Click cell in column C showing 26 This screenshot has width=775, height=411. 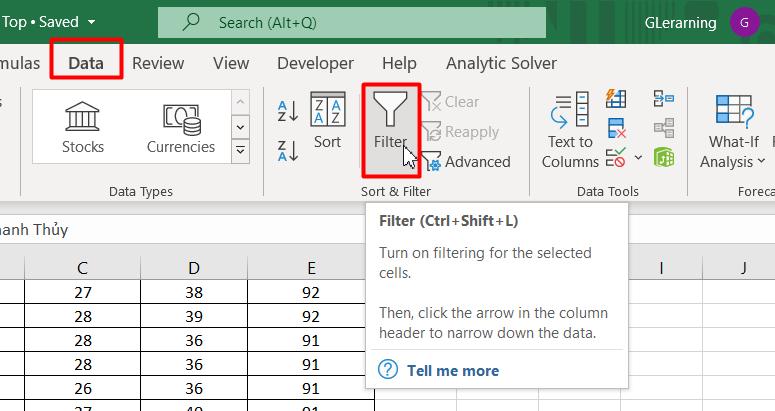pos(83,388)
